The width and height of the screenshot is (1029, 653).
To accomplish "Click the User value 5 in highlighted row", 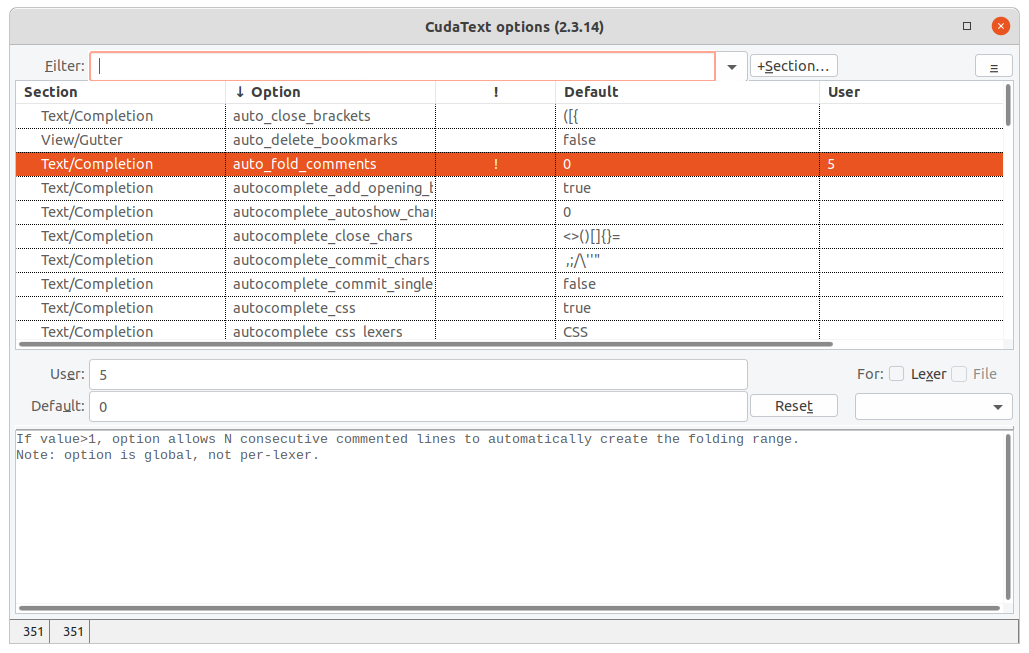I will pyautogui.click(x=911, y=164).
